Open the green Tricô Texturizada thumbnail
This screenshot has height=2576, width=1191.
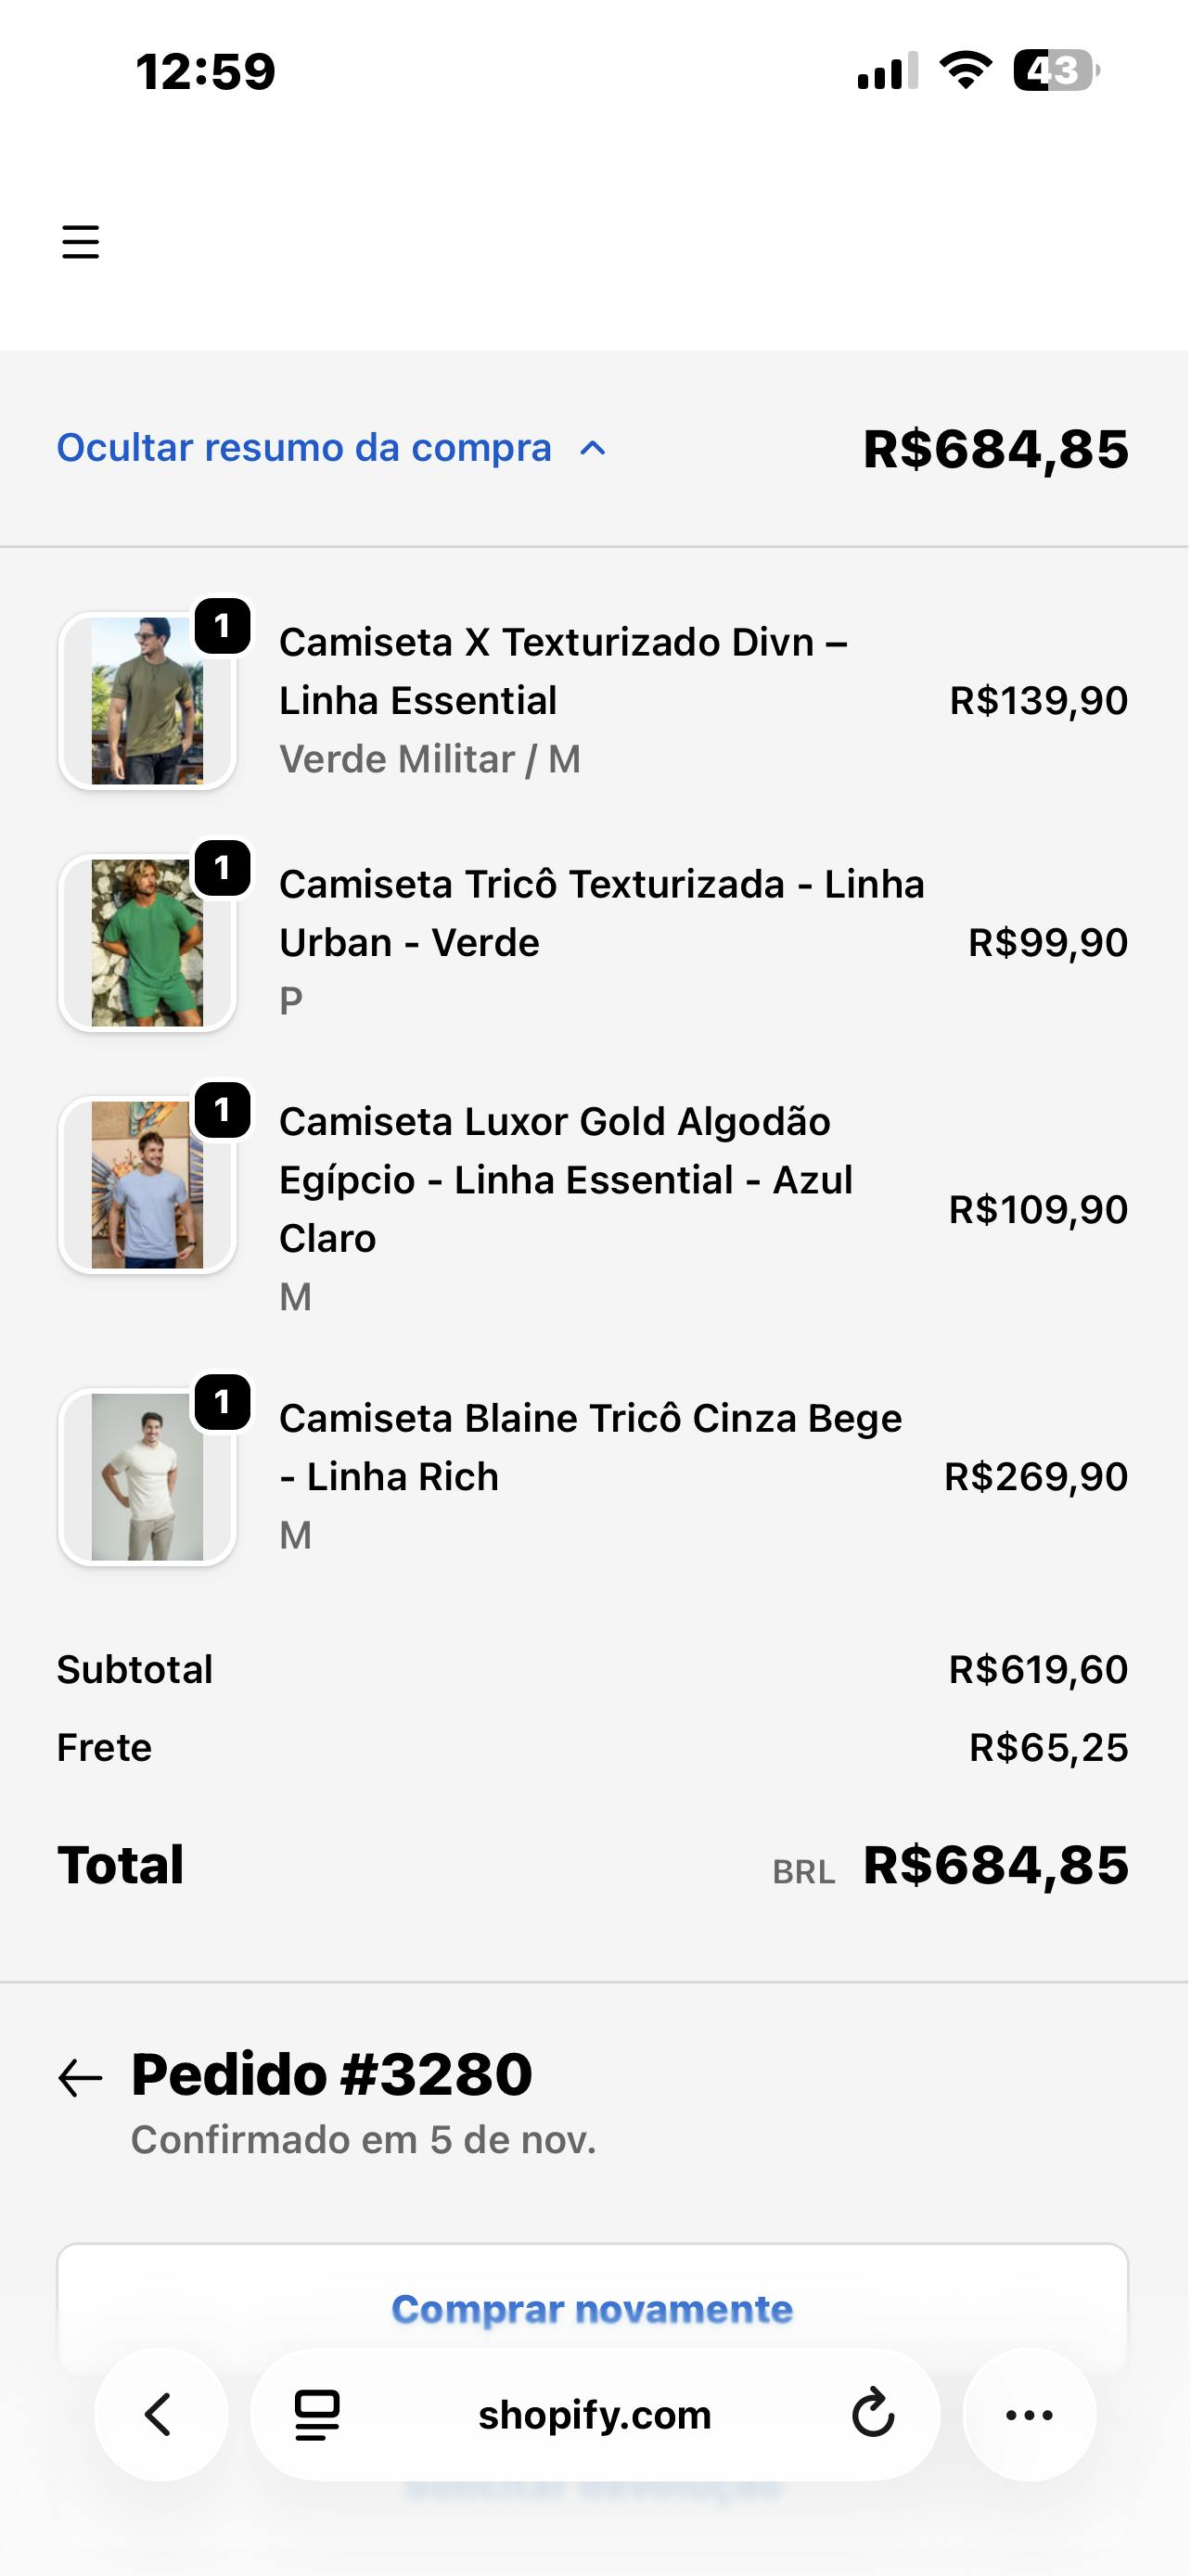147,943
